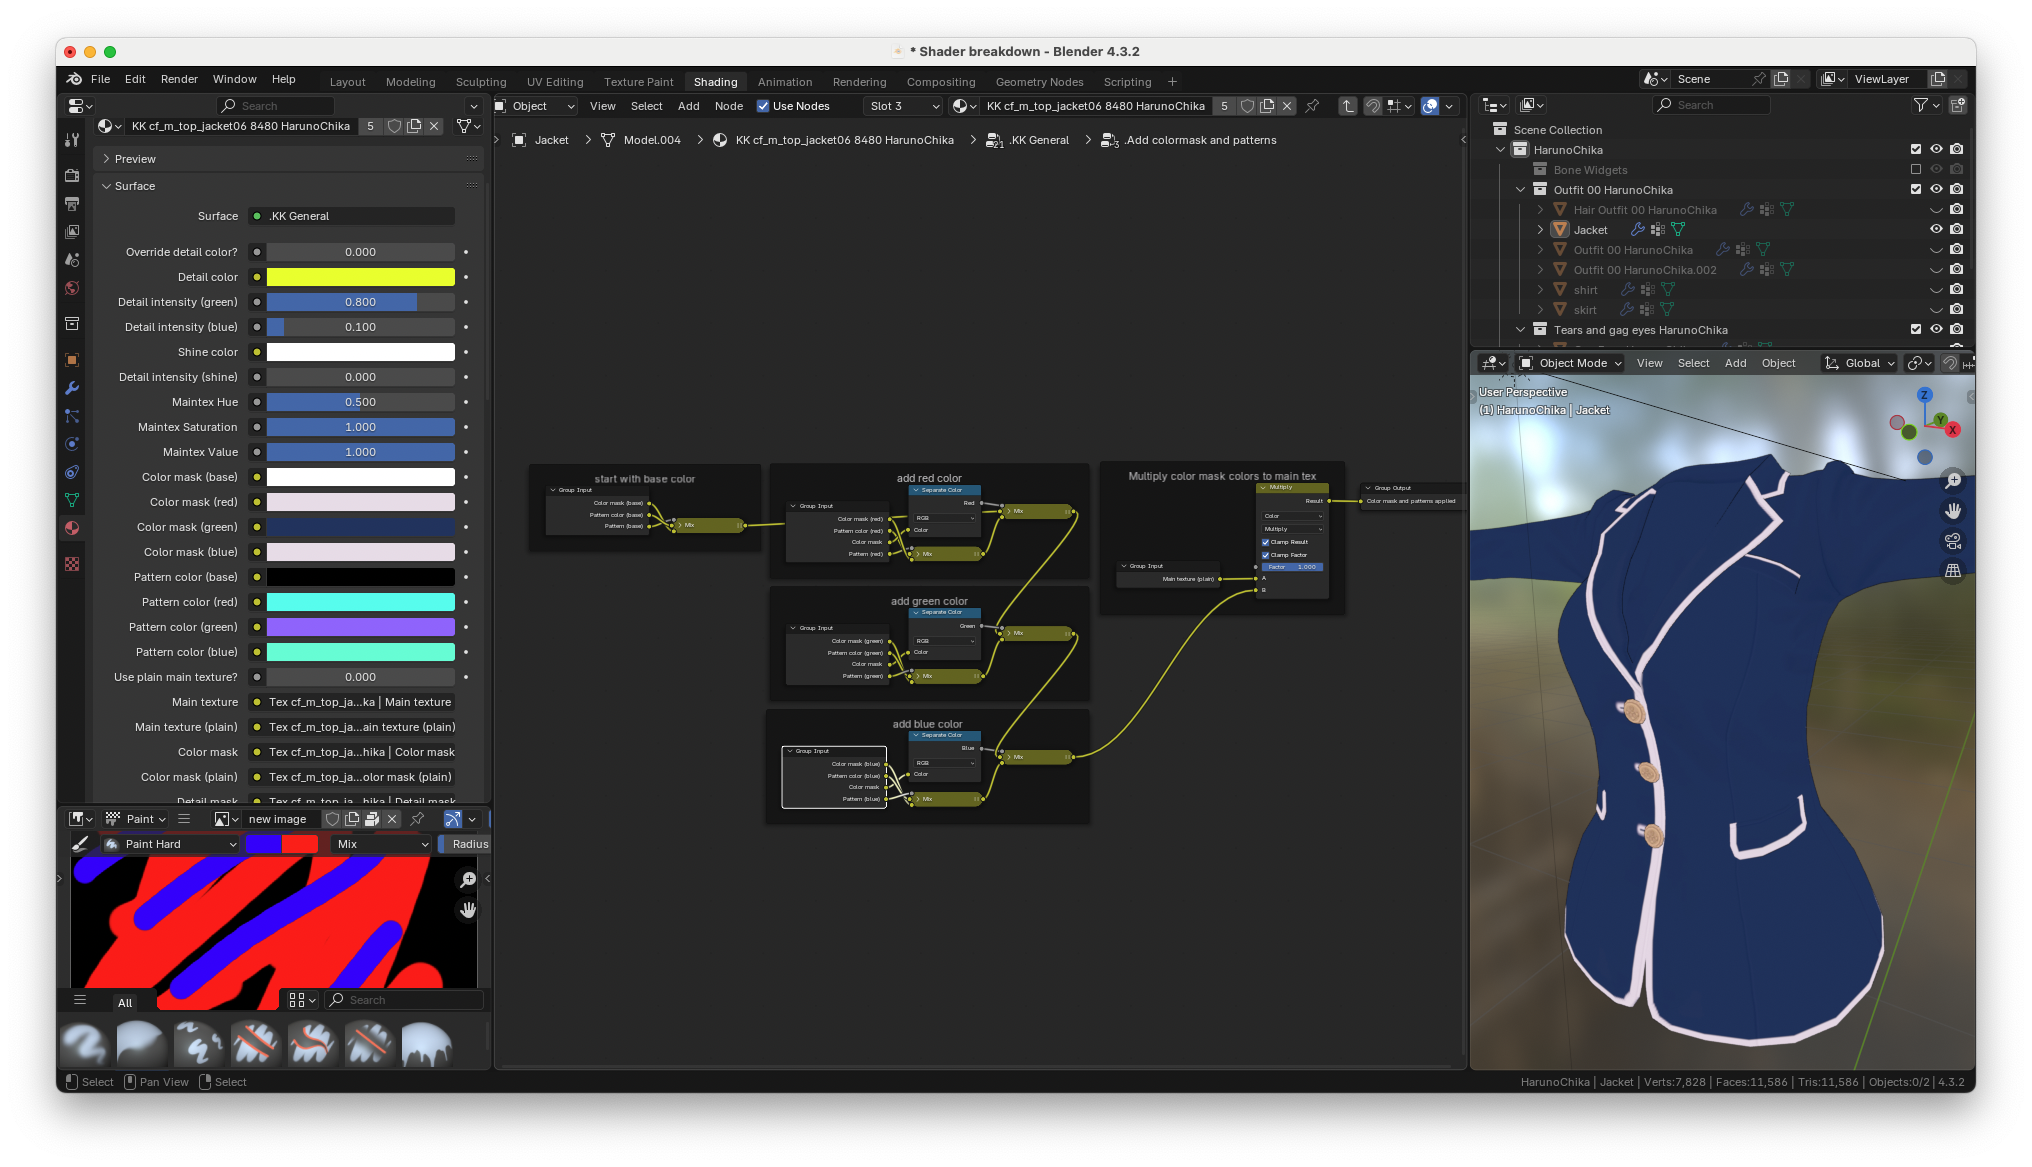Switch to the UV Editing workspace tab

click(555, 82)
